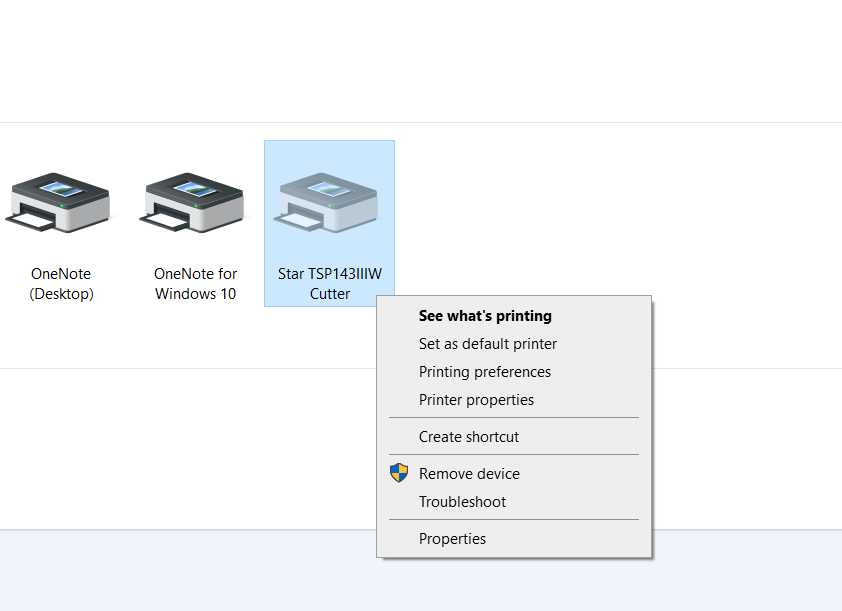Screen dimensions: 842x611
Task: Click the "OneNote for Windows 10" label
Action: (x=195, y=283)
